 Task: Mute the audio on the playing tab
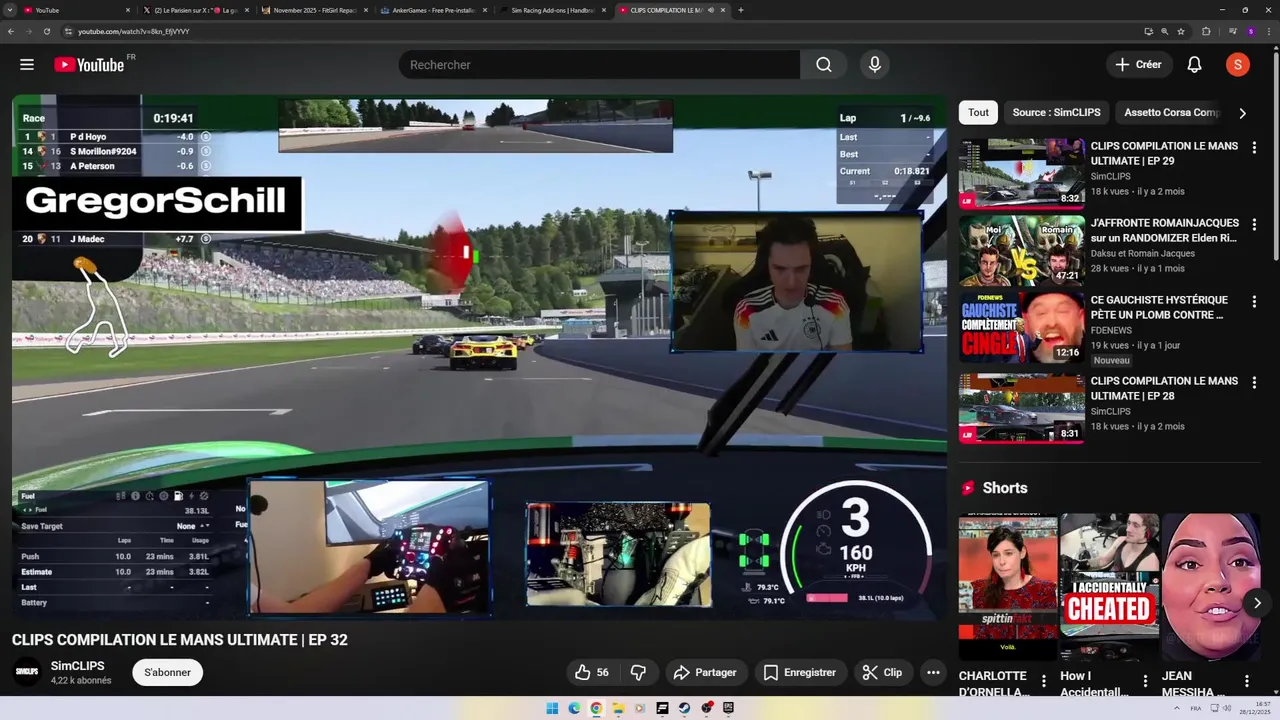tap(711, 10)
